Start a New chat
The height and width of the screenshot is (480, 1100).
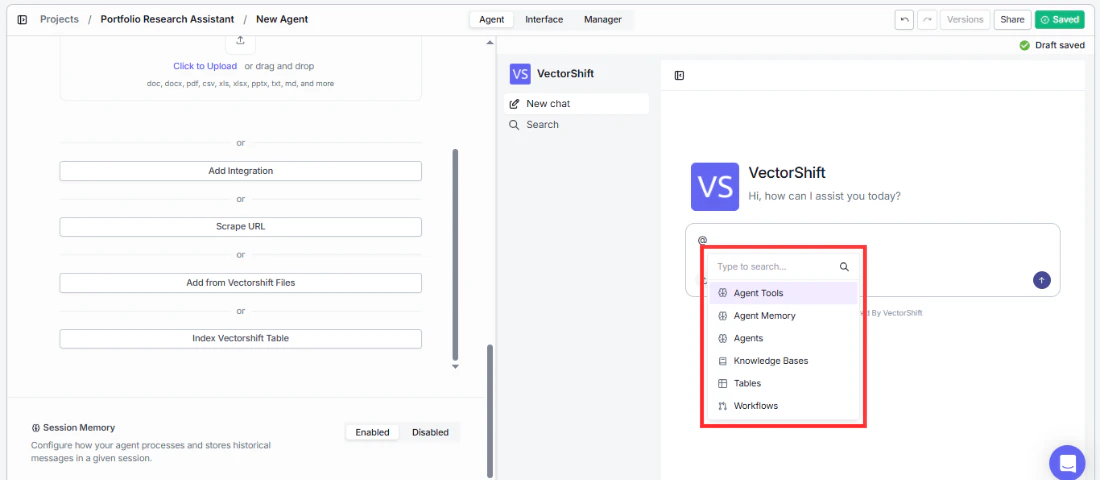576,104
